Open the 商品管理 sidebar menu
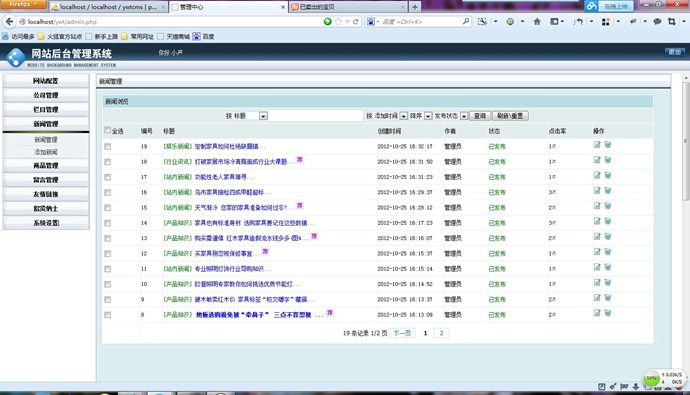690x395 pixels. tap(46, 165)
